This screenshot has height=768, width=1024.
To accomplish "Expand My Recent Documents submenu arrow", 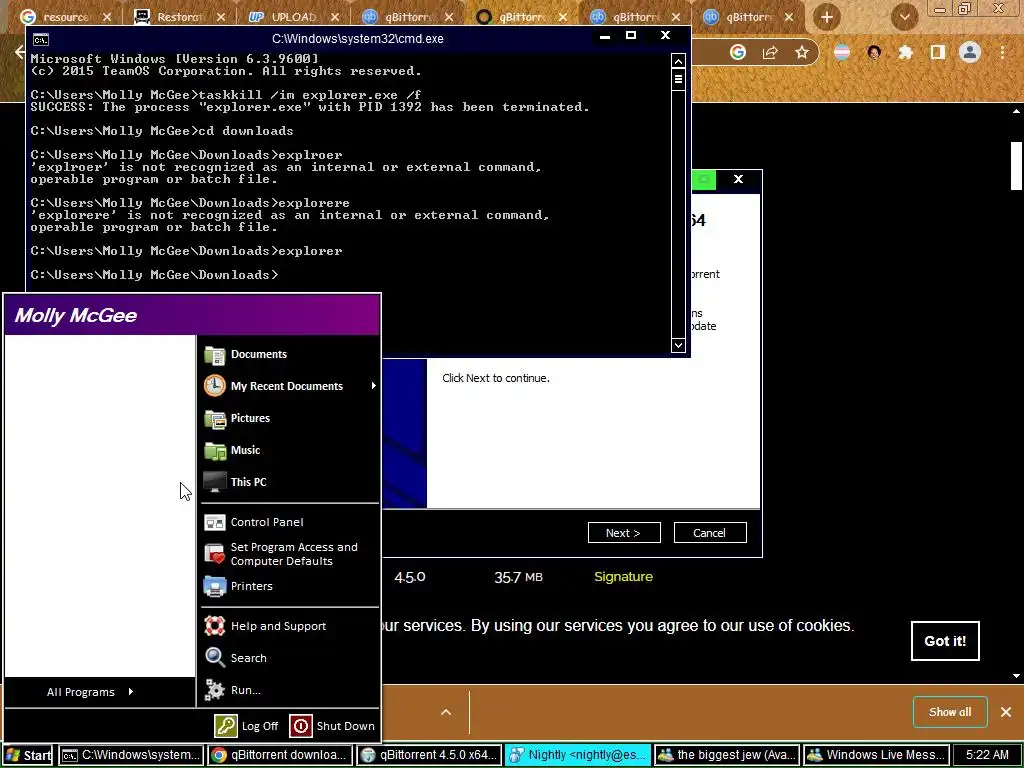I will pyautogui.click(x=374, y=386).
